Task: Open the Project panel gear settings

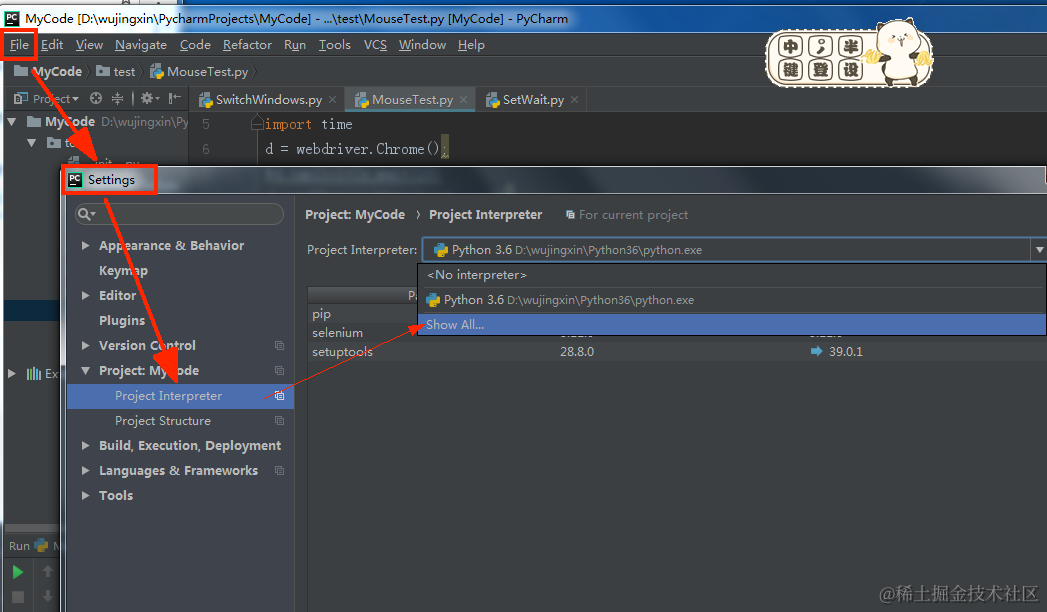Action: (150, 99)
